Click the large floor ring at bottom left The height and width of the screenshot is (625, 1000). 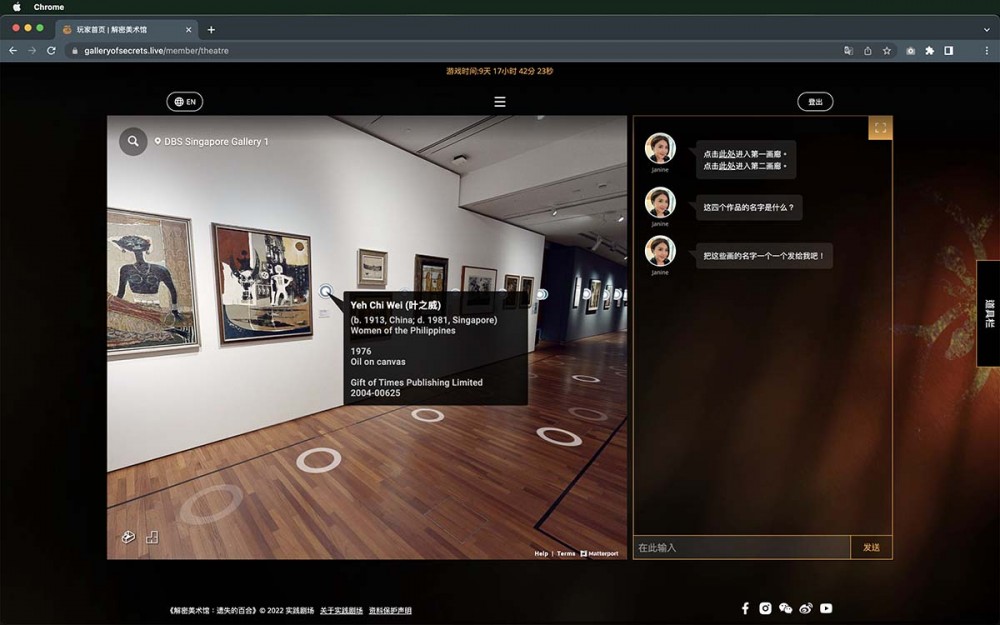[x=211, y=504]
